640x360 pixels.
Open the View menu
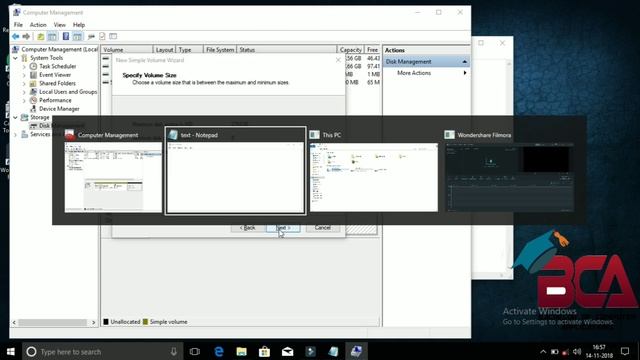[x=60, y=25]
